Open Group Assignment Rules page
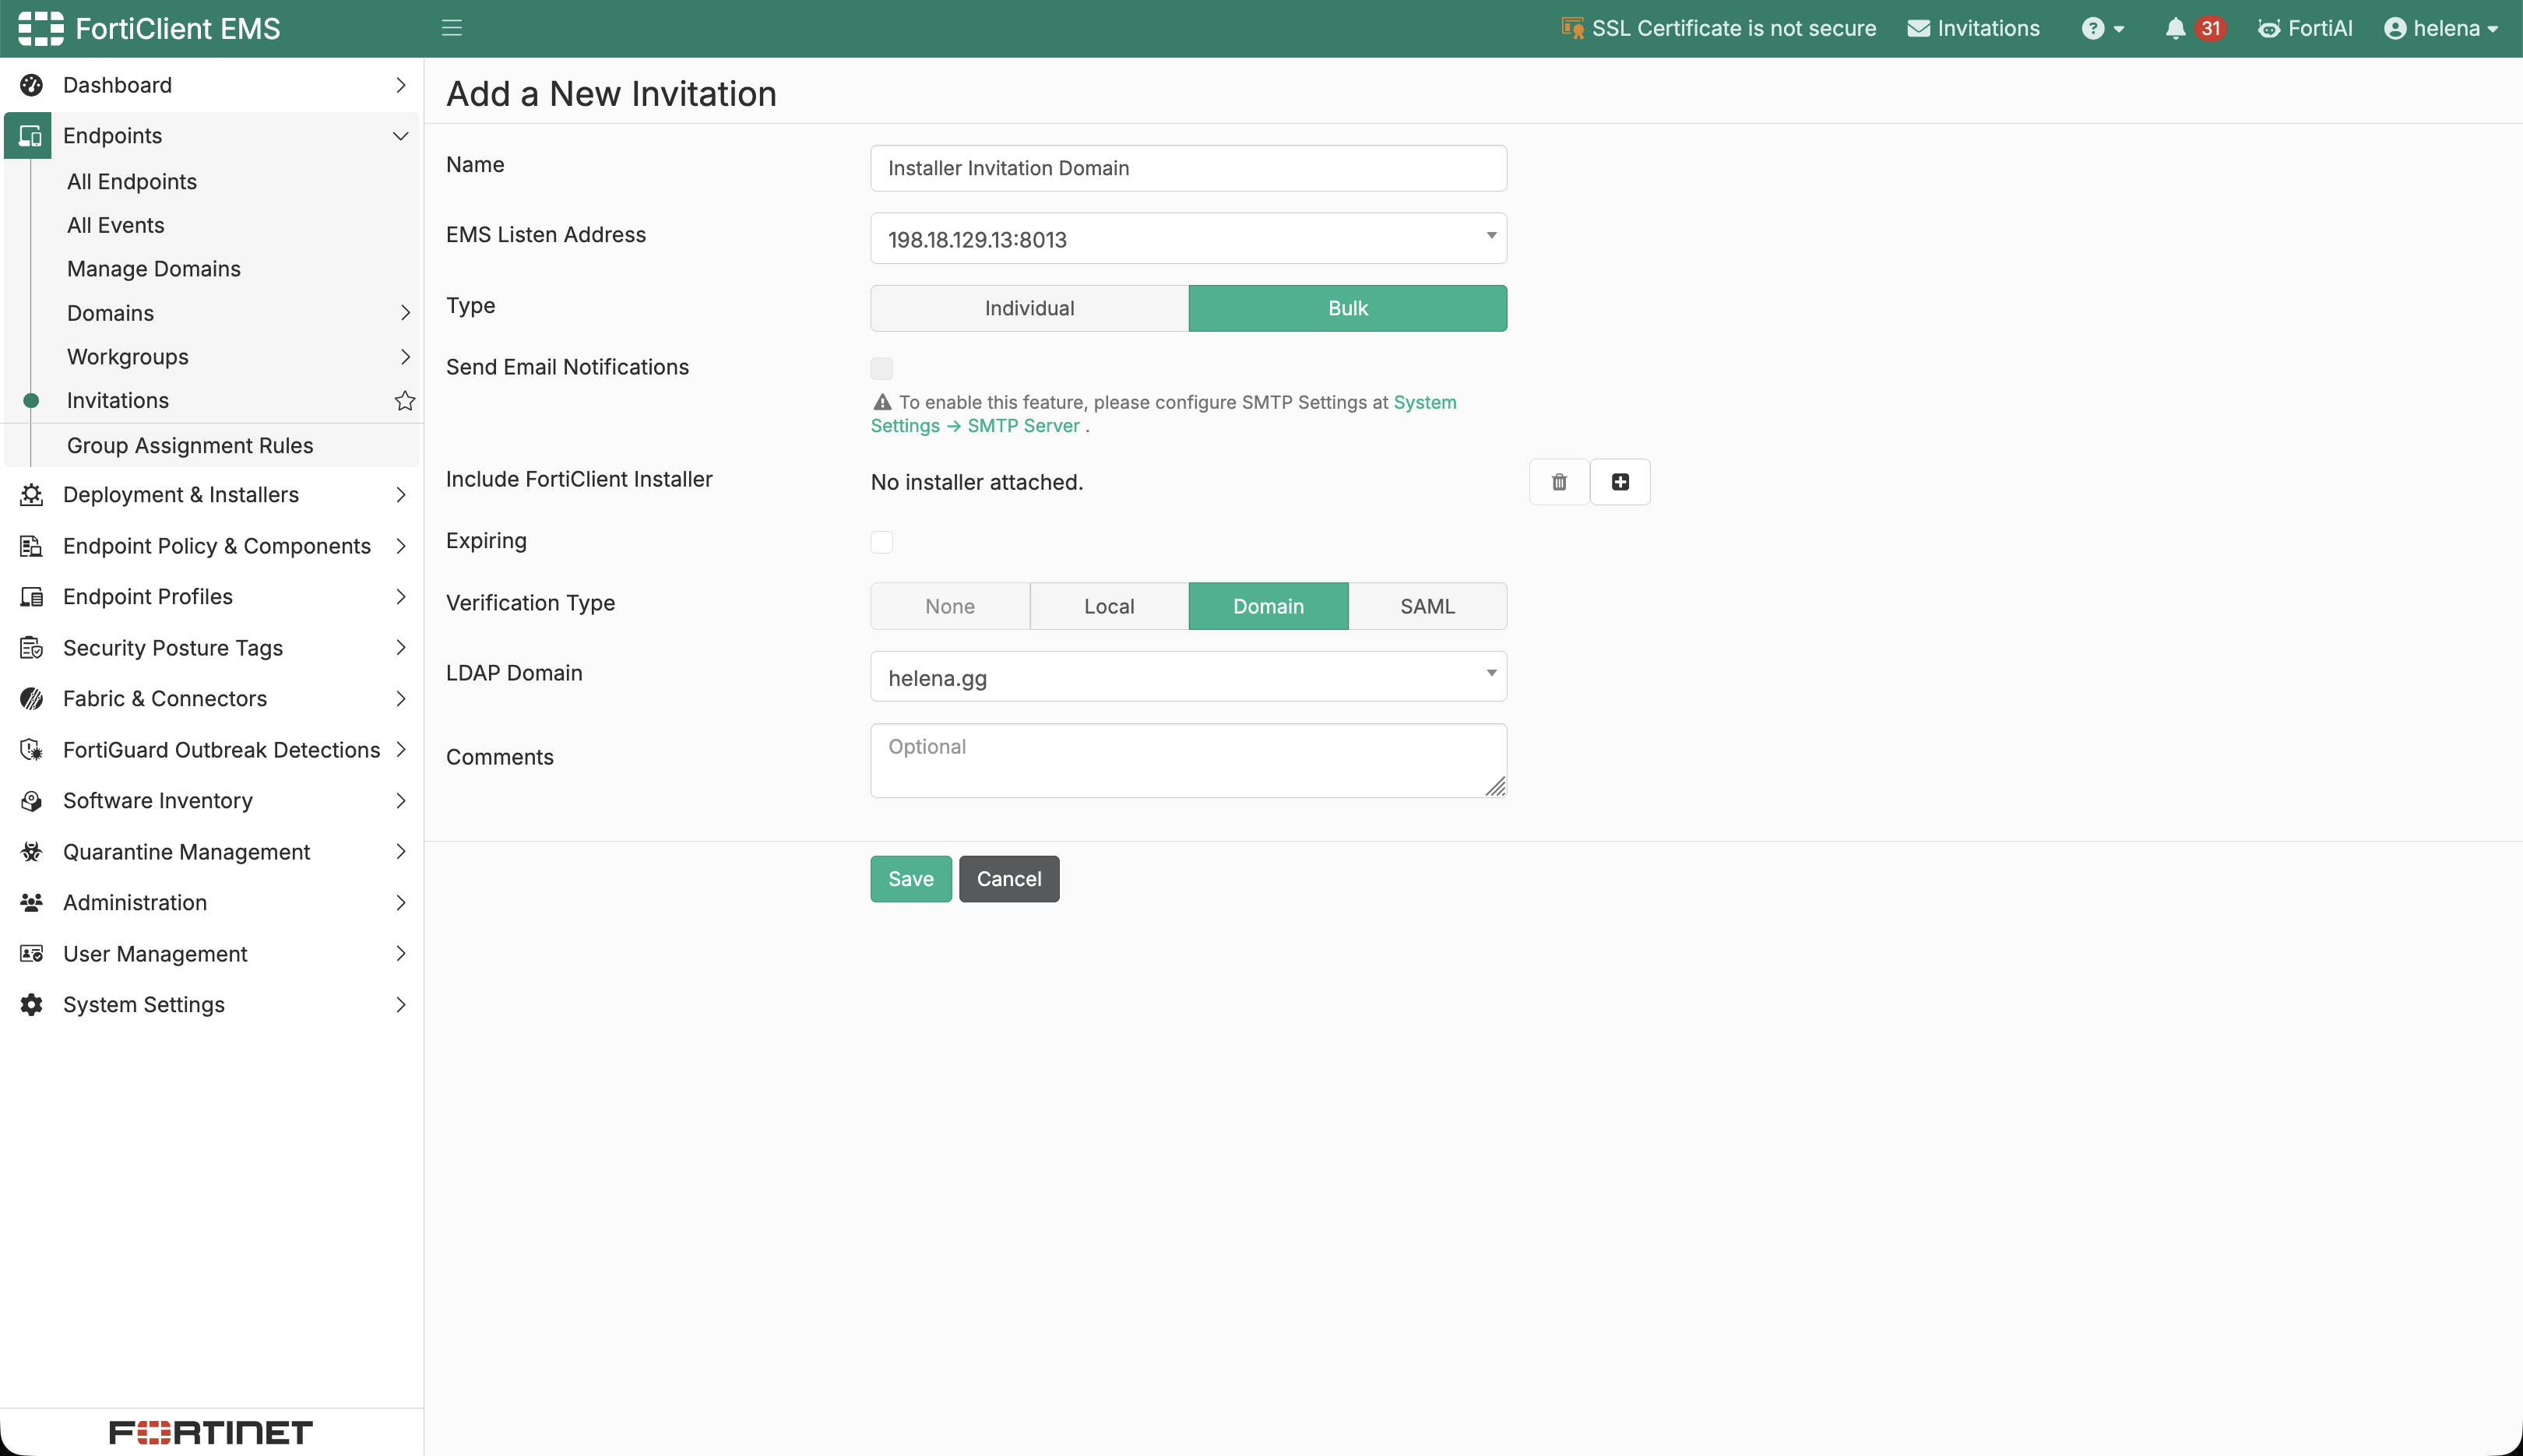This screenshot has height=1456, width=2523. (190, 446)
